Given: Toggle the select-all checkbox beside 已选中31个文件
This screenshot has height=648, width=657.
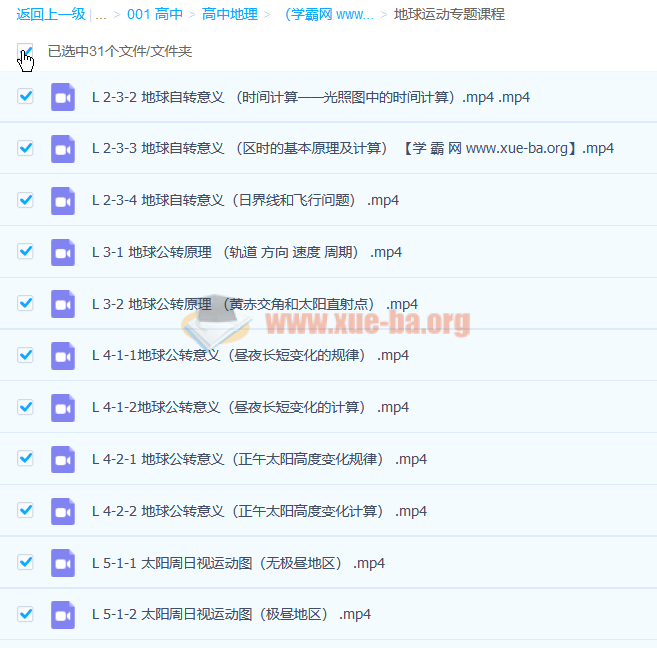Looking at the screenshot, I should click(x=25, y=51).
